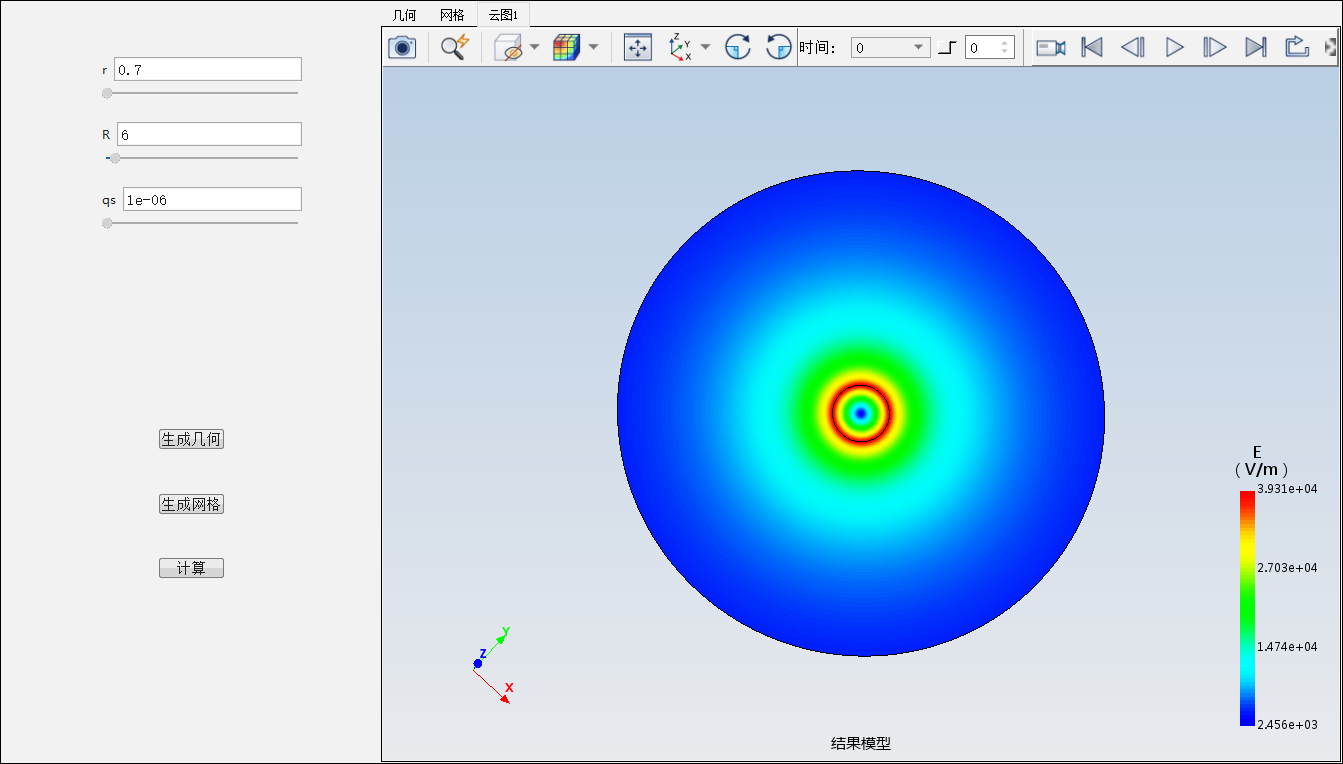
Task: Click the toolbar overflow arrow at right edge
Action: coord(1330,47)
